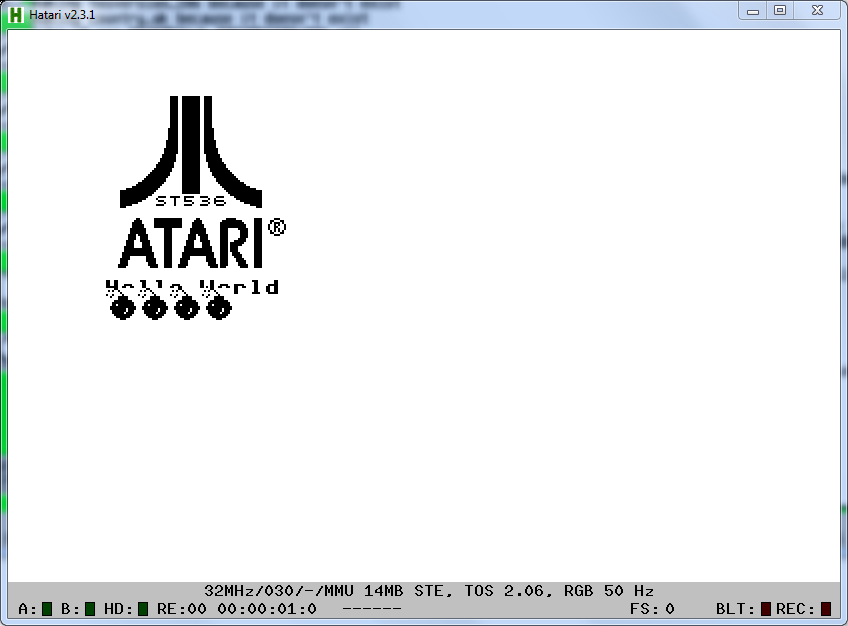
Task: Click the 32MHz/030/-/MMU status text
Action: (x=279, y=591)
